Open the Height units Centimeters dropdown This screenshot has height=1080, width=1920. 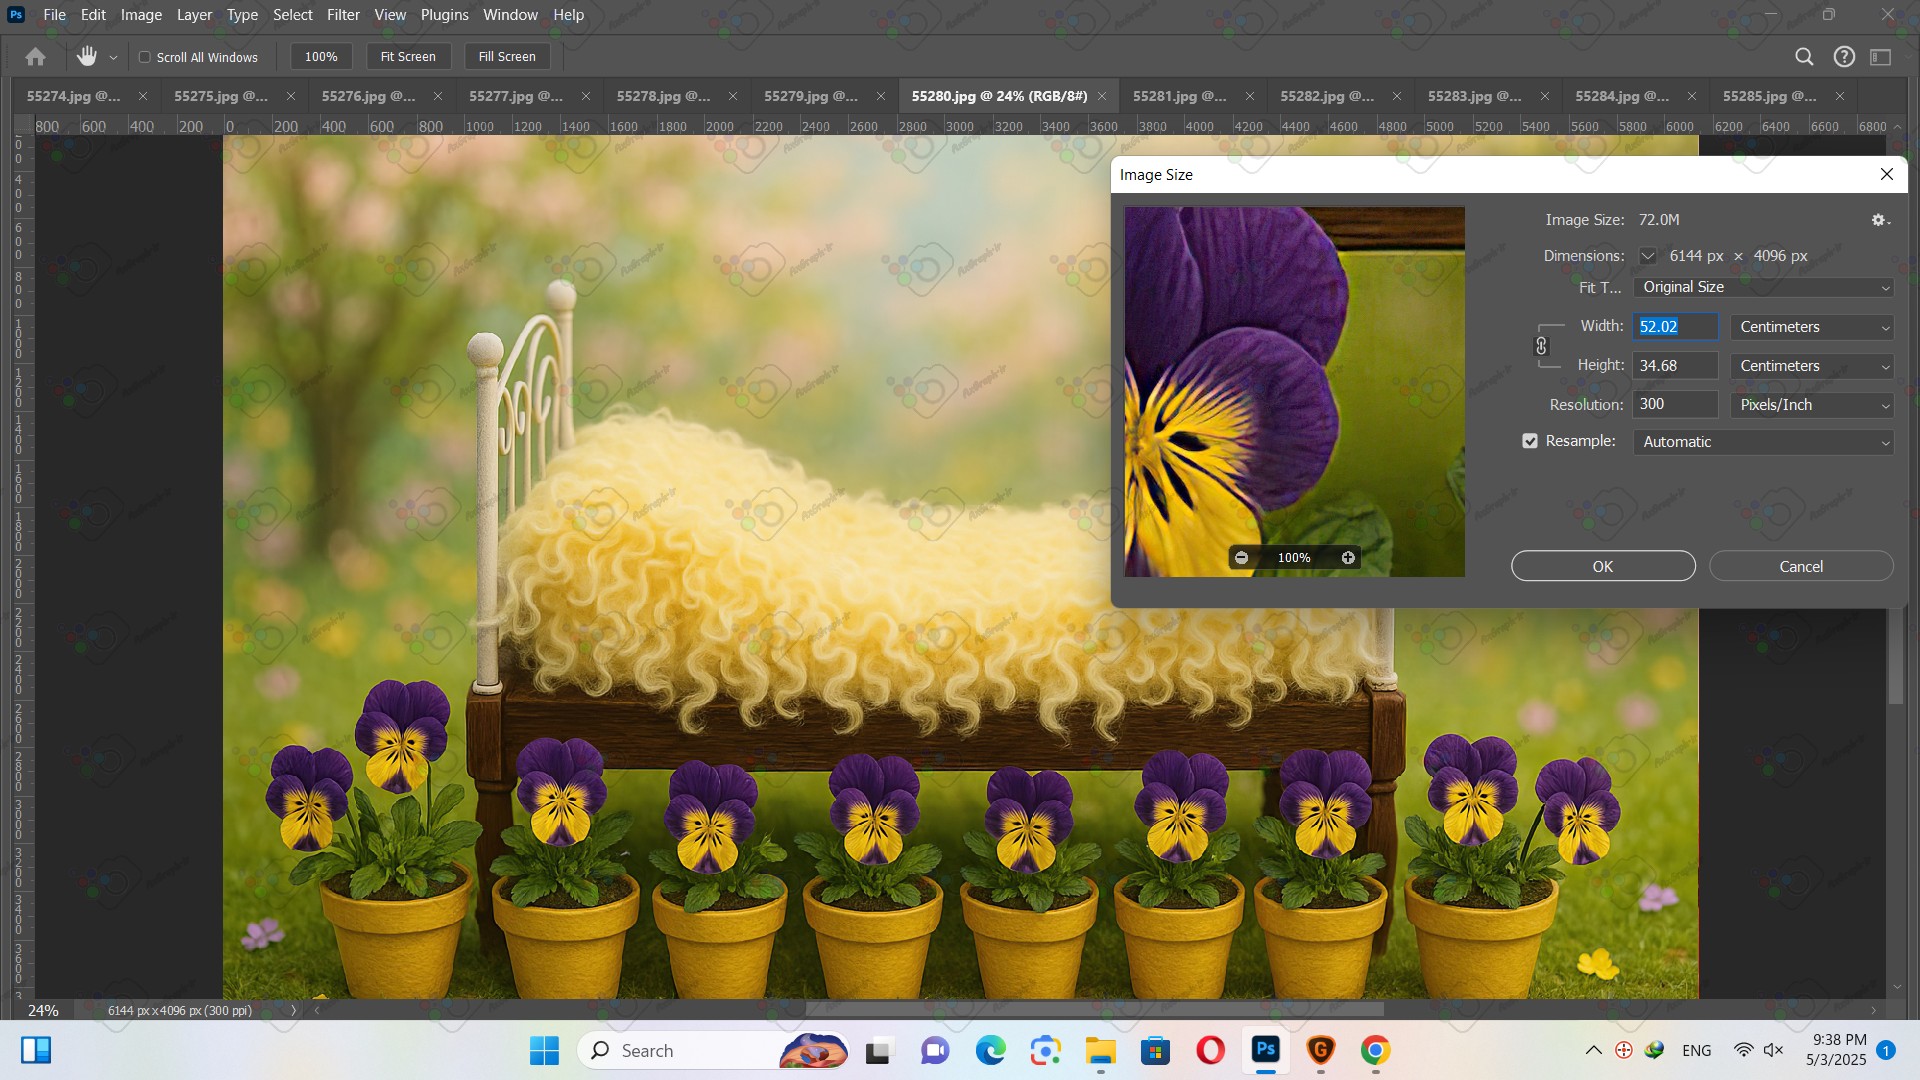point(1812,366)
